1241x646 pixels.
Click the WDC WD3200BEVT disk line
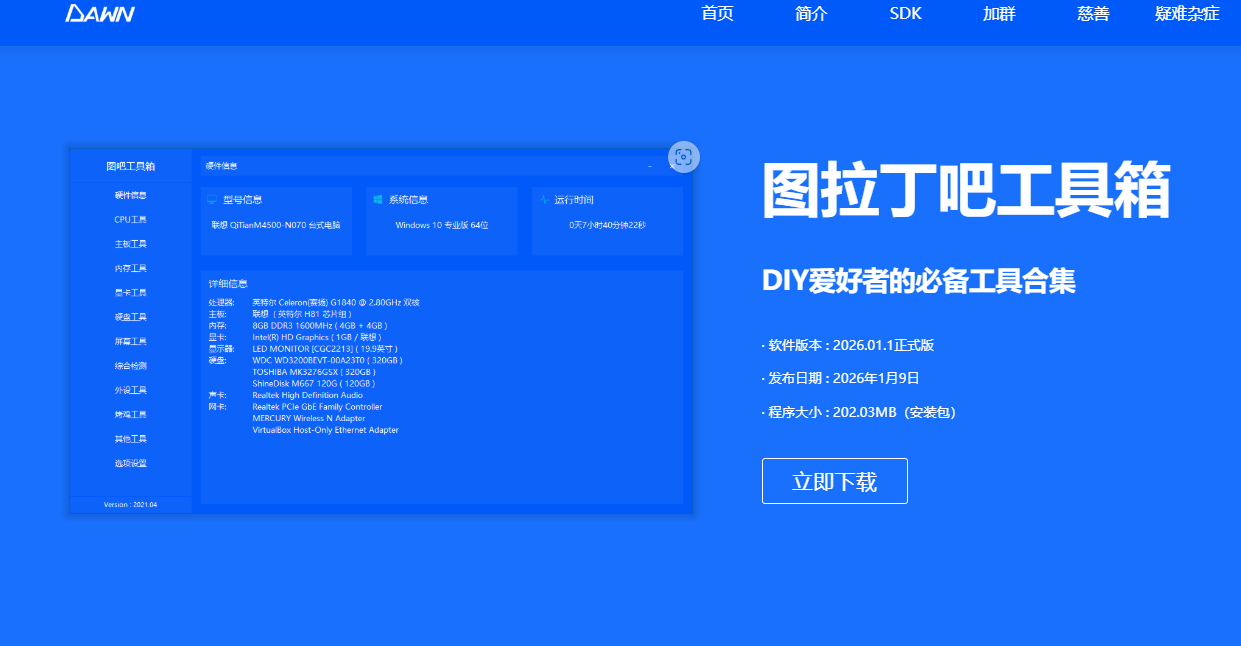click(x=328, y=360)
